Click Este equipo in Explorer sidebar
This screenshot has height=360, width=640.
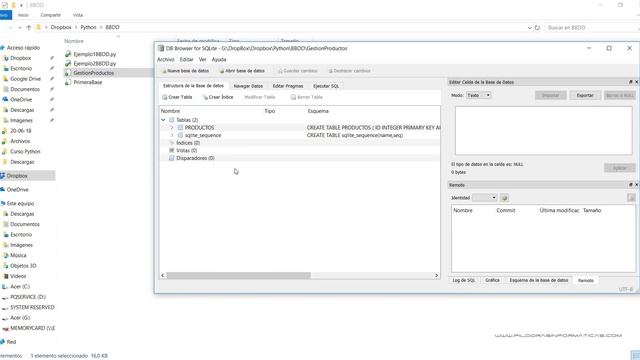pos(20,204)
